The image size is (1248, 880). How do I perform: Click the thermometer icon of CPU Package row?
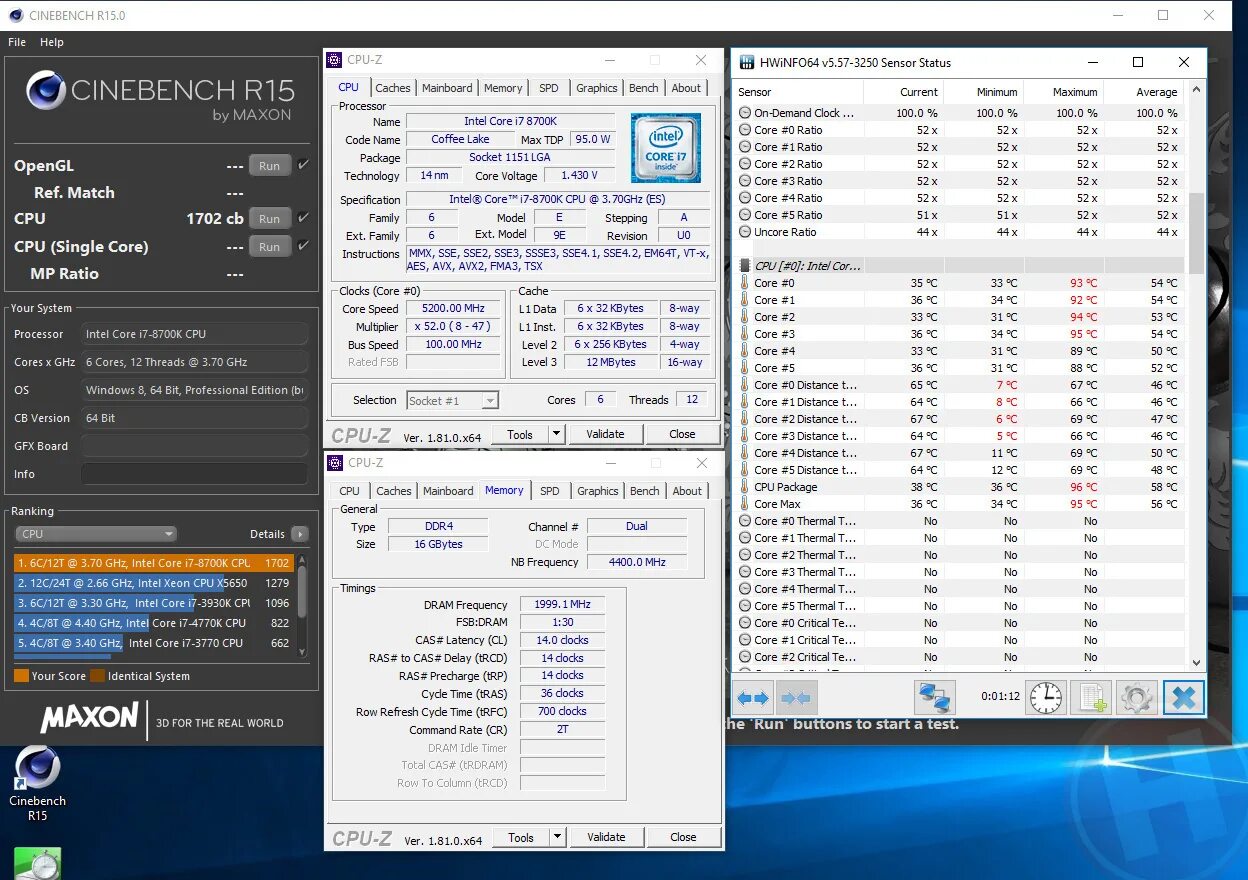click(745, 487)
